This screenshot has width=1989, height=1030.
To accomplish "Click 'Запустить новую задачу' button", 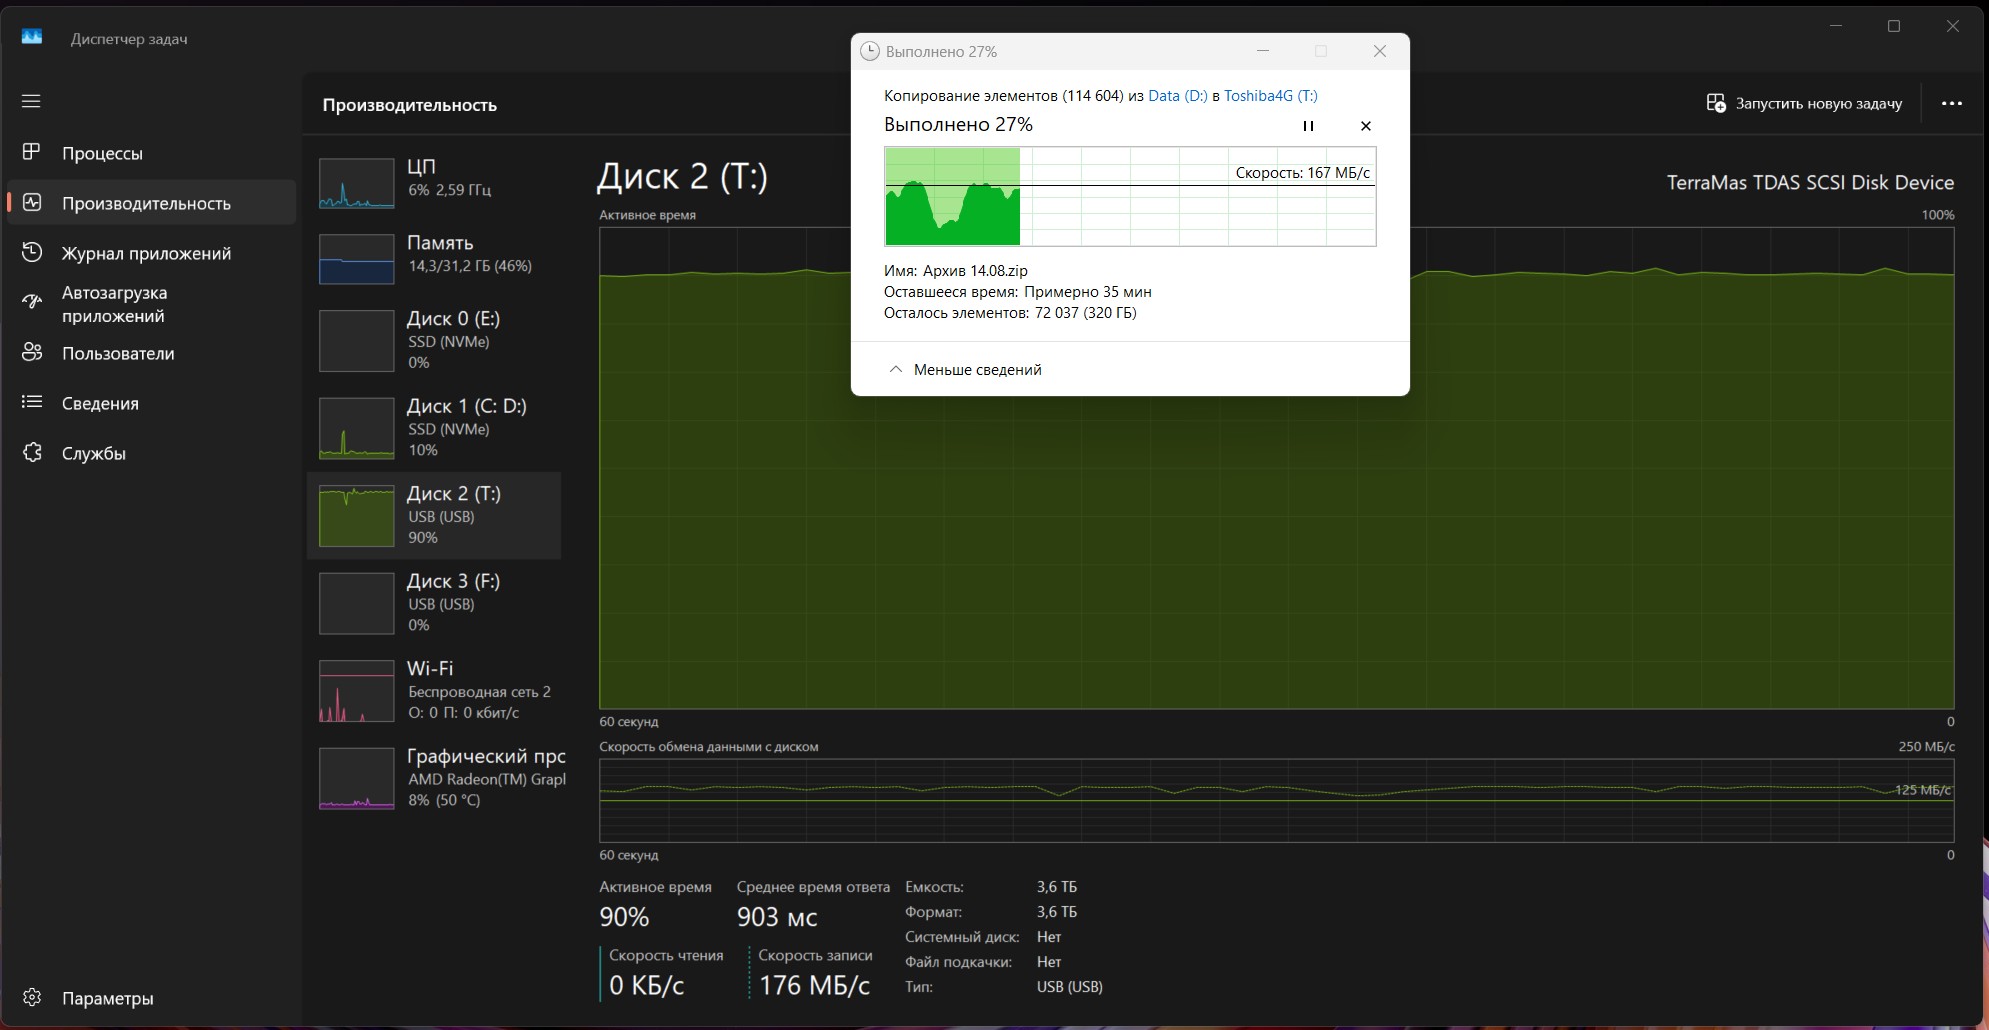I will click(1804, 103).
